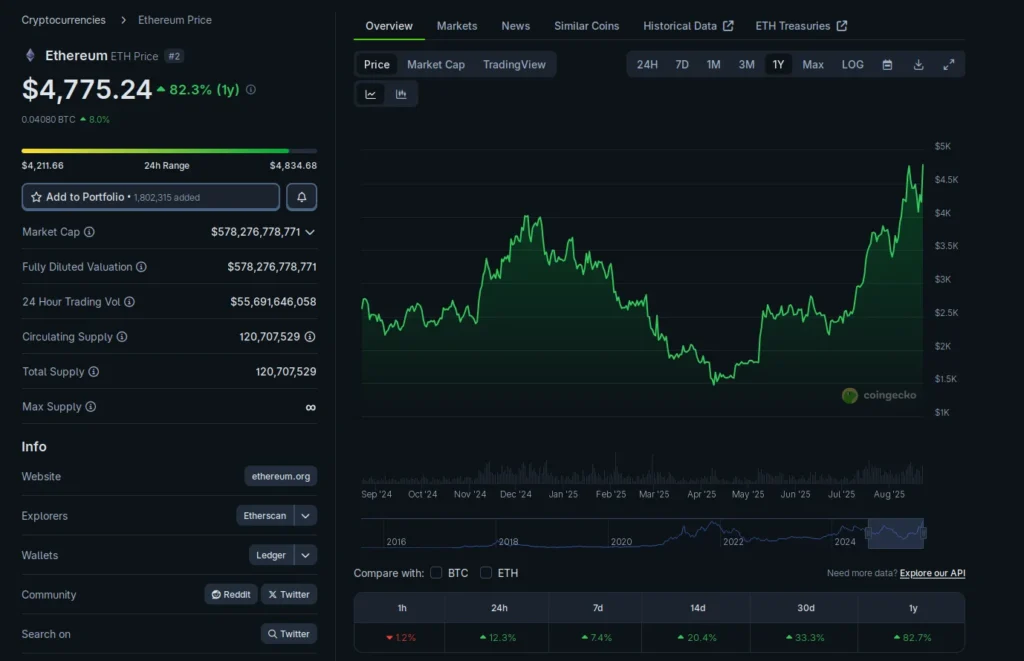Switch to the Markets tab

[457, 26]
